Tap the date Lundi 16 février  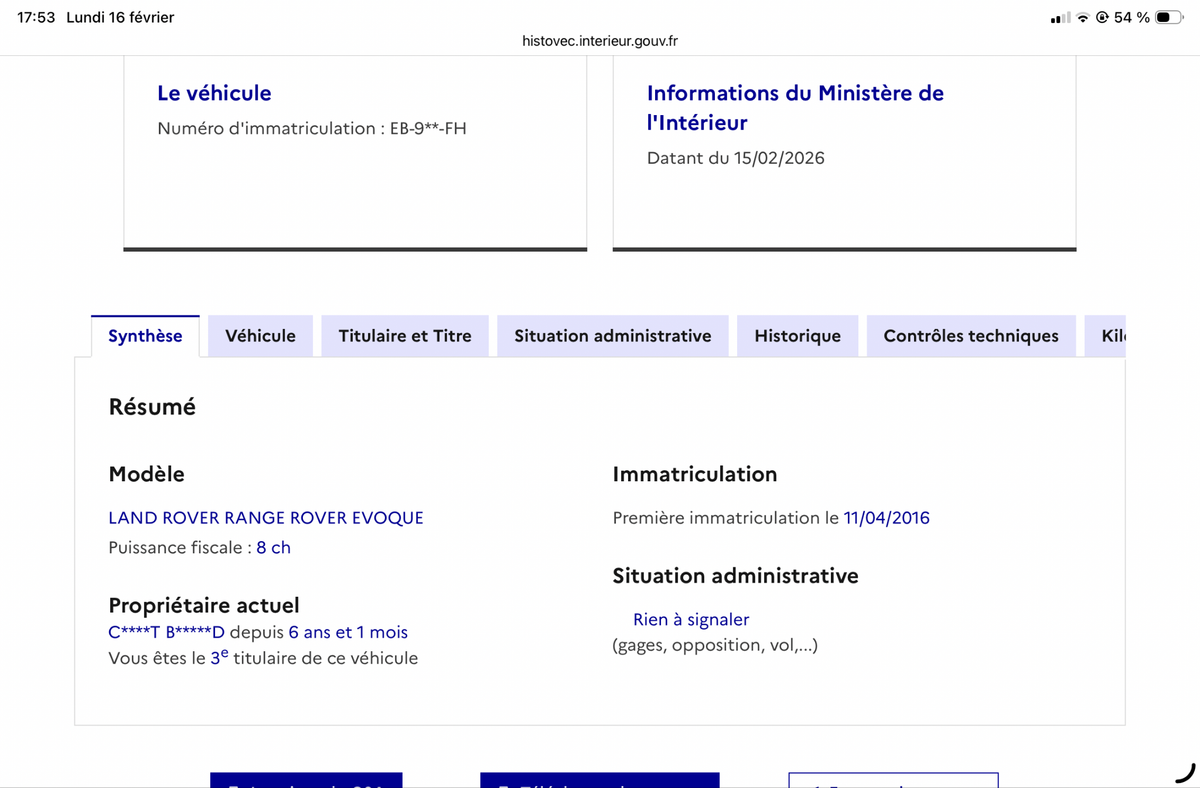[120, 17]
